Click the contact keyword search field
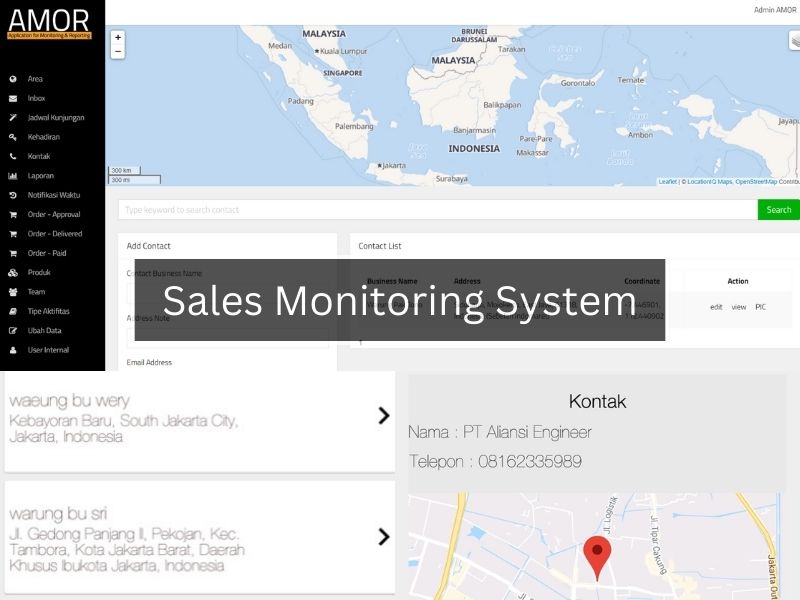This screenshot has width=800, height=600. click(x=437, y=210)
